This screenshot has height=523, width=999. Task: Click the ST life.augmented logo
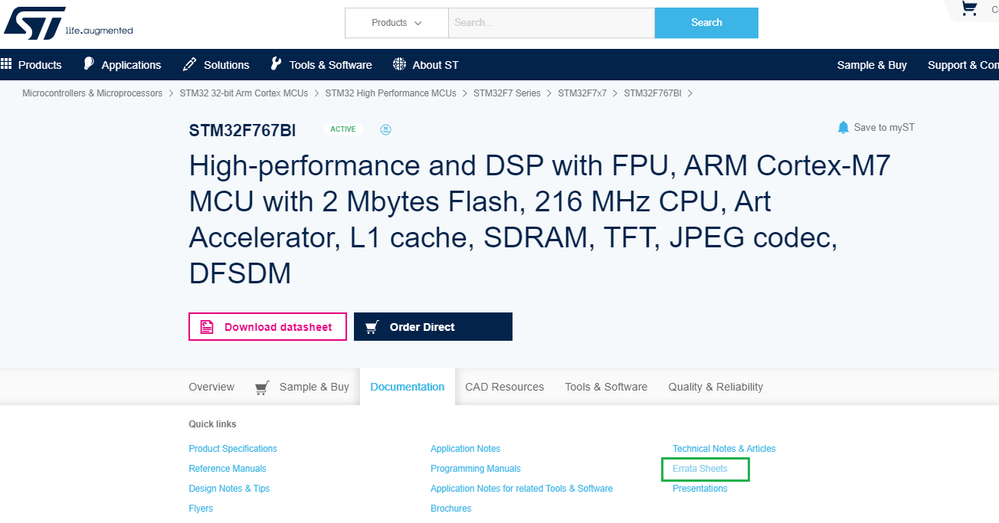pos(68,24)
